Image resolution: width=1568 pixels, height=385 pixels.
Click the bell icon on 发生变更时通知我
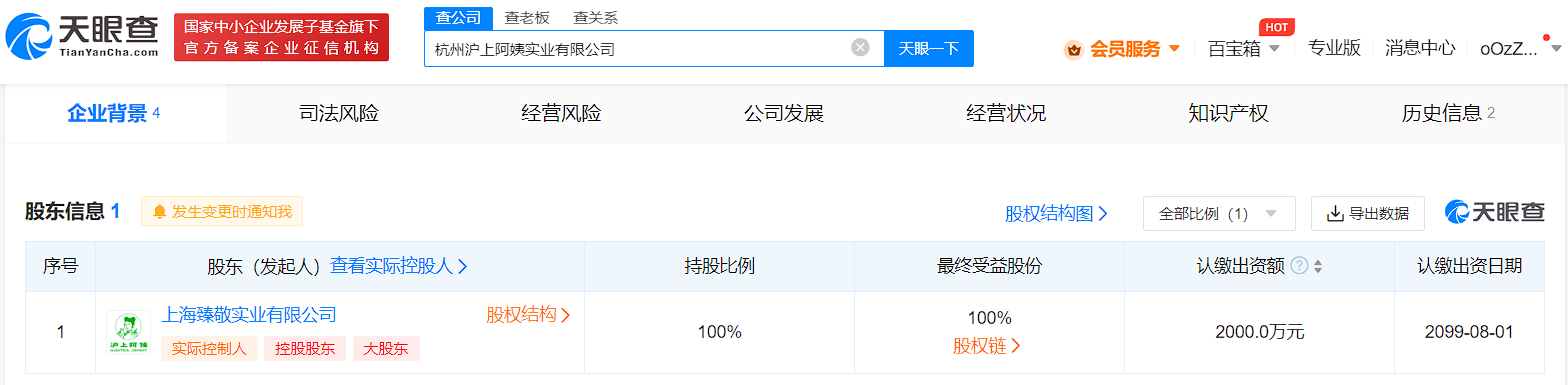(x=159, y=212)
